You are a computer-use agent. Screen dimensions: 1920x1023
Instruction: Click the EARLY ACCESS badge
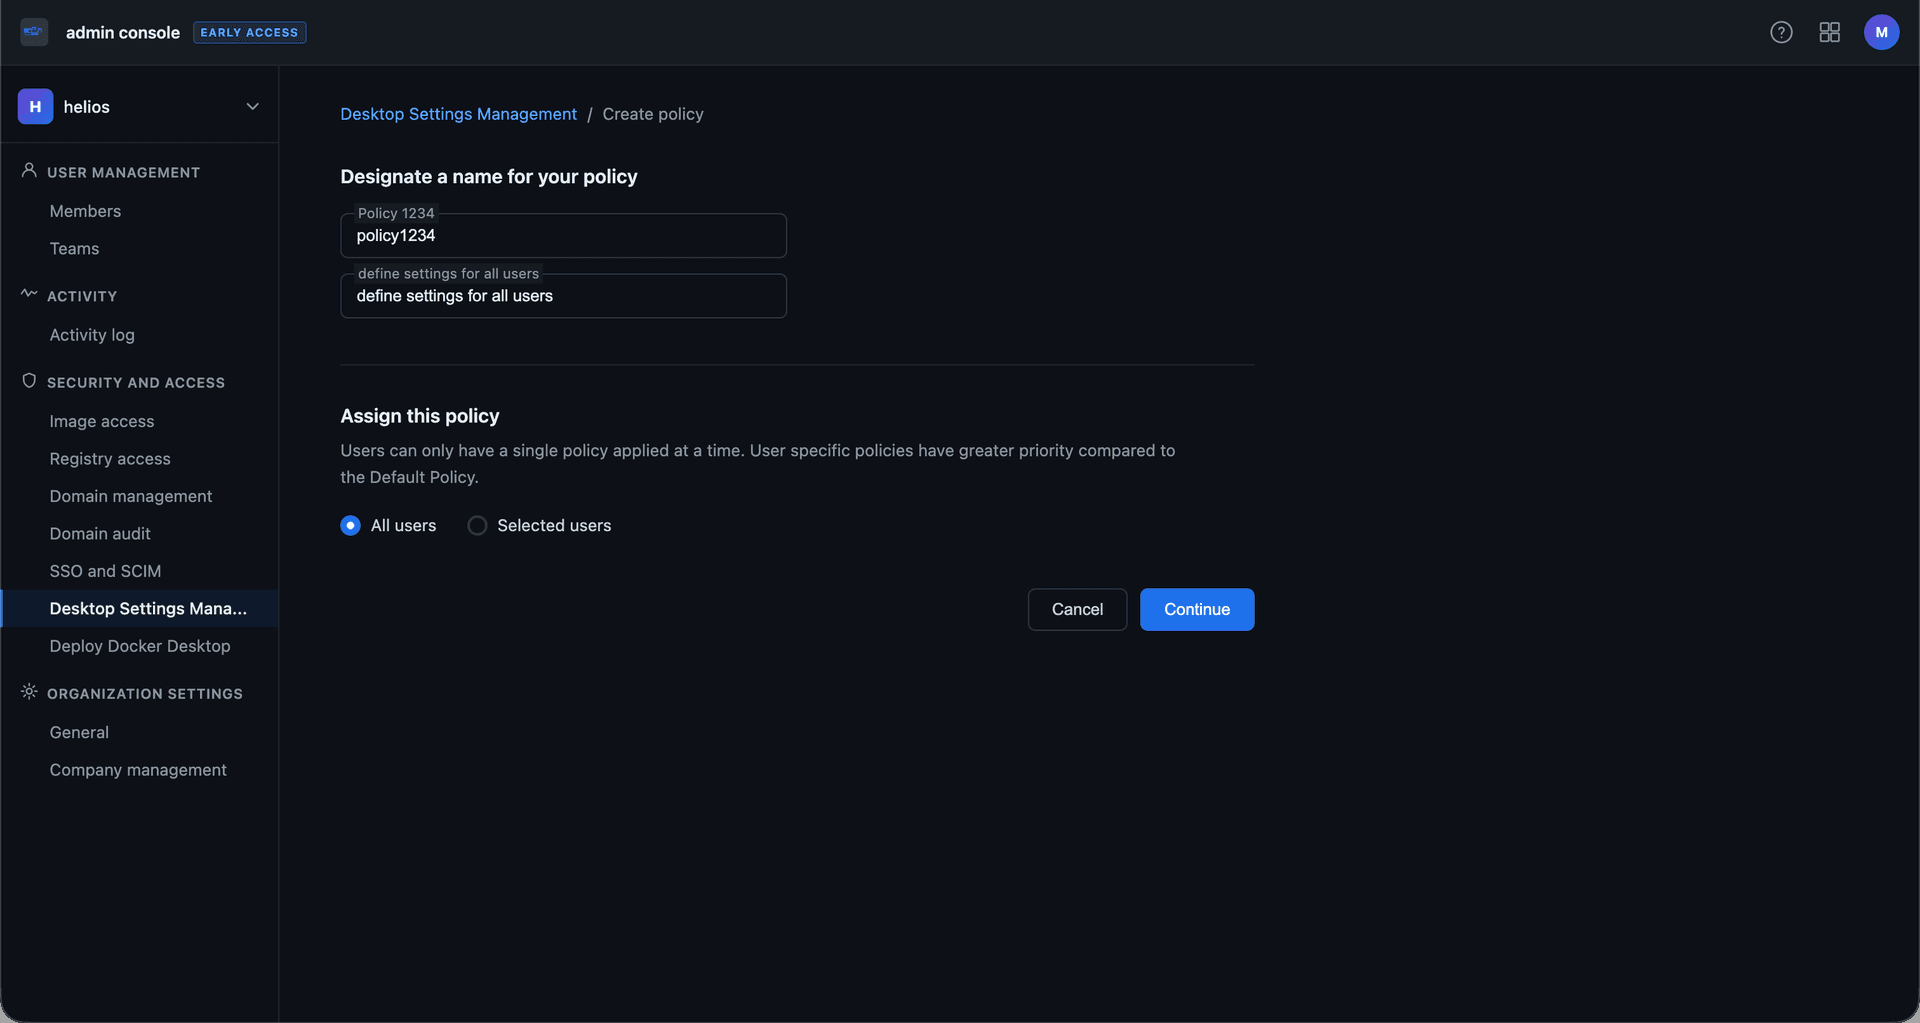pos(249,32)
